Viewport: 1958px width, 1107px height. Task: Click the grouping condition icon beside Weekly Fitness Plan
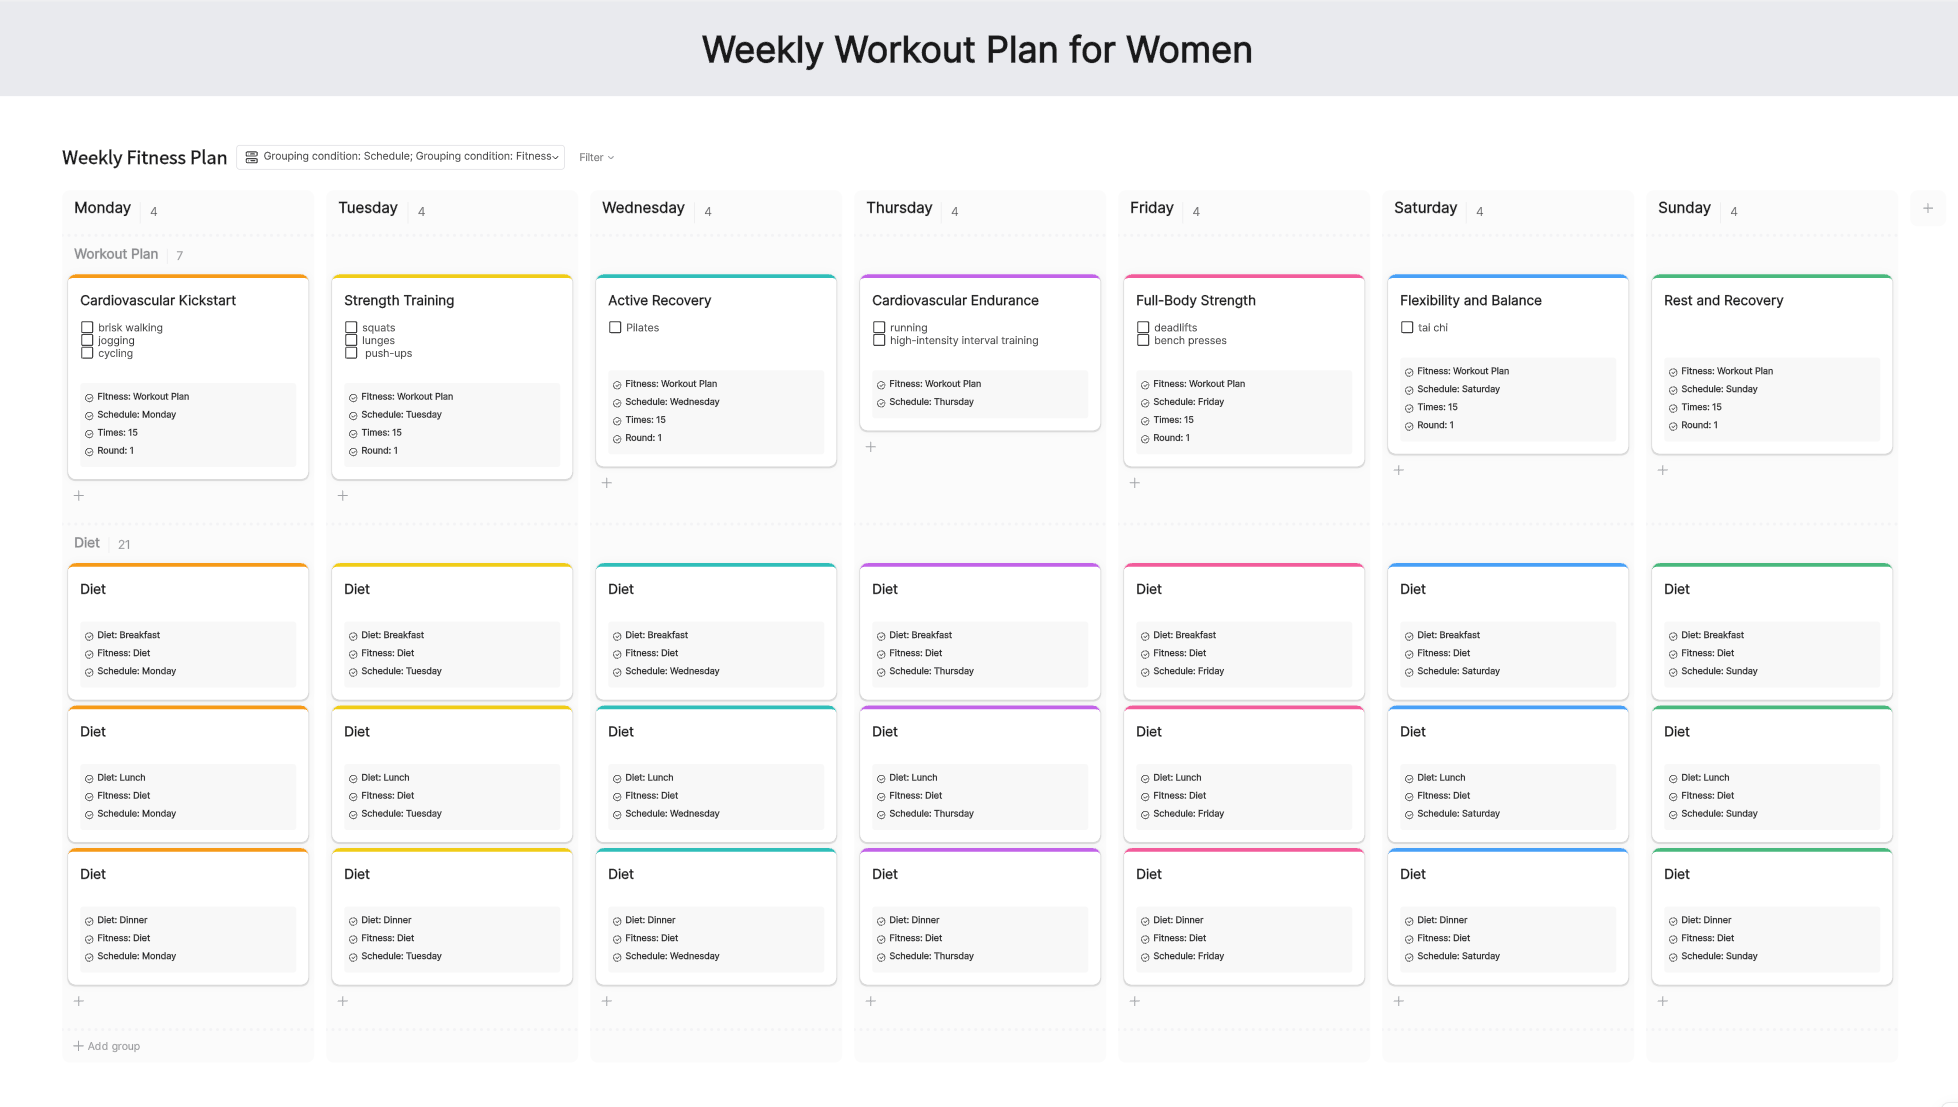pos(251,156)
